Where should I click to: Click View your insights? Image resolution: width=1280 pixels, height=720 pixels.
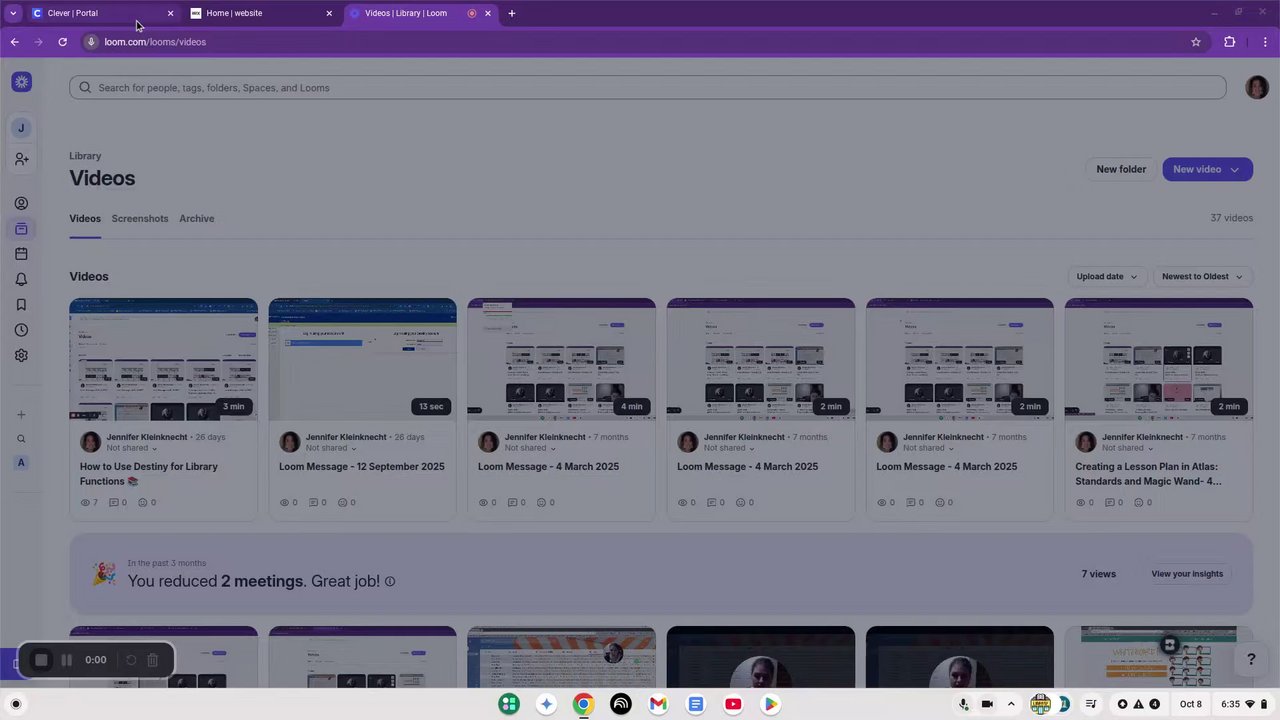point(1187,574)
